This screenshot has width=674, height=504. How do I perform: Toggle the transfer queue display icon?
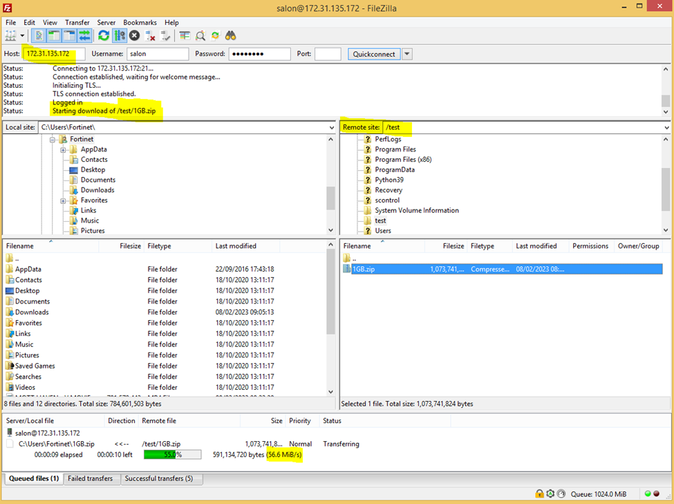coord(86,36)
